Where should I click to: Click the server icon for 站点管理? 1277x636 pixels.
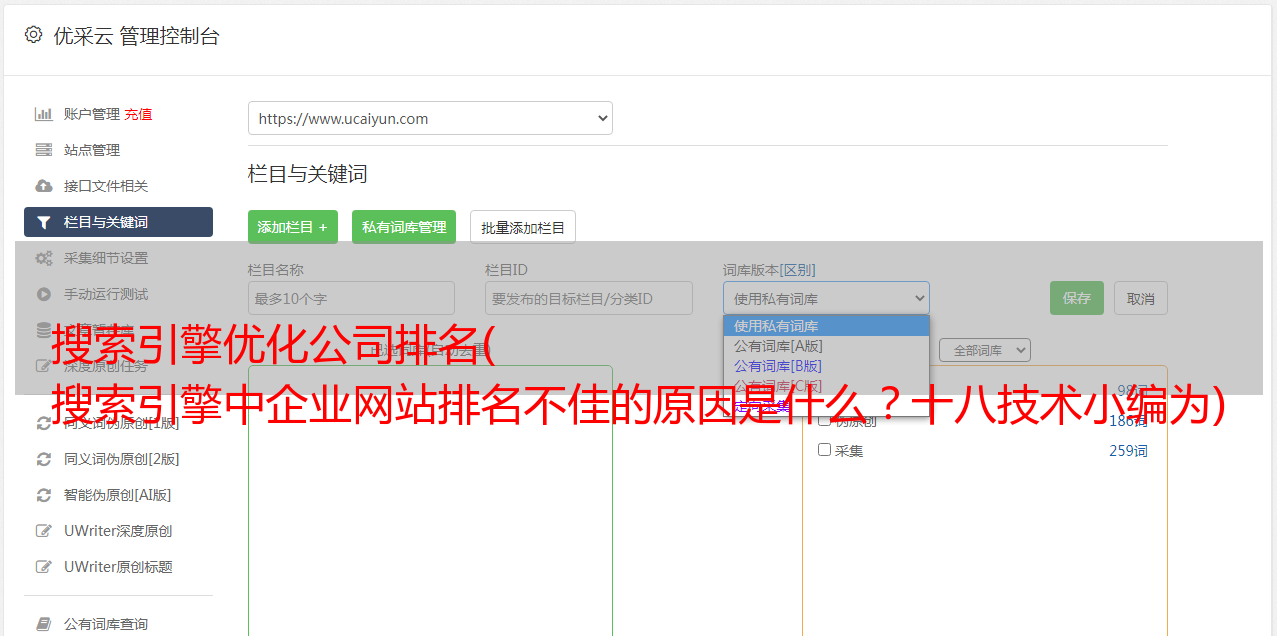(44, 150)
